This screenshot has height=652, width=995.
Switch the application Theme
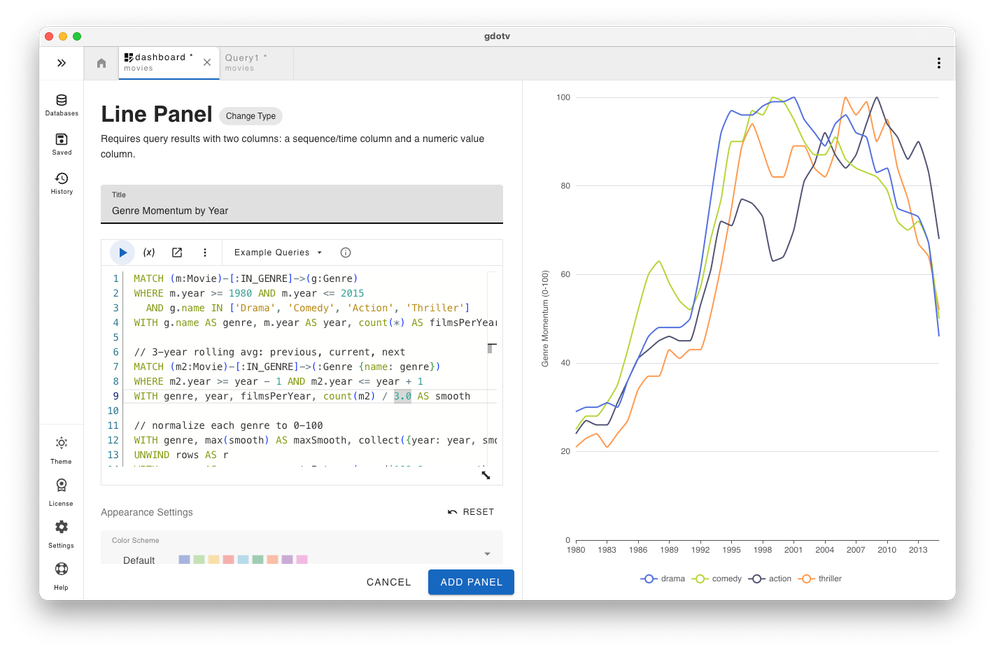[61, 449]
